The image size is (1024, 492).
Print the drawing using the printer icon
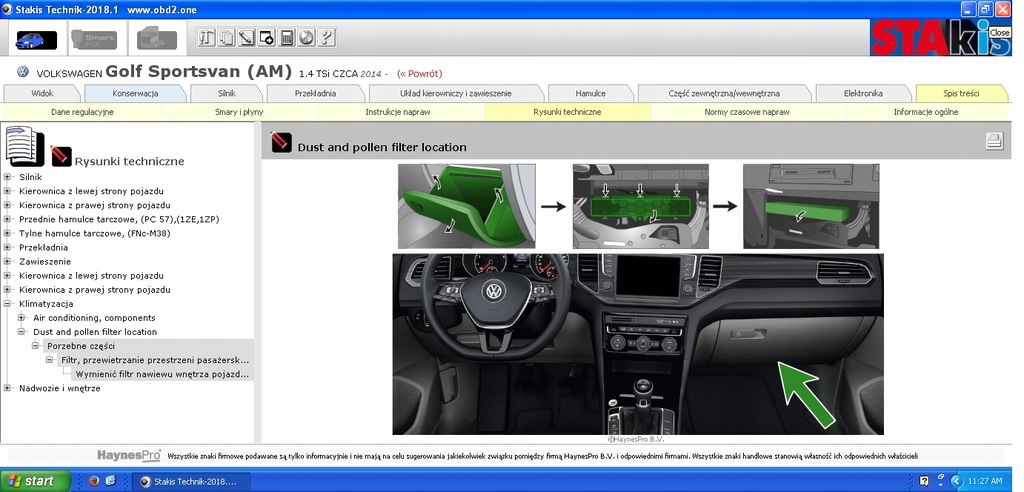click(994, 141)
